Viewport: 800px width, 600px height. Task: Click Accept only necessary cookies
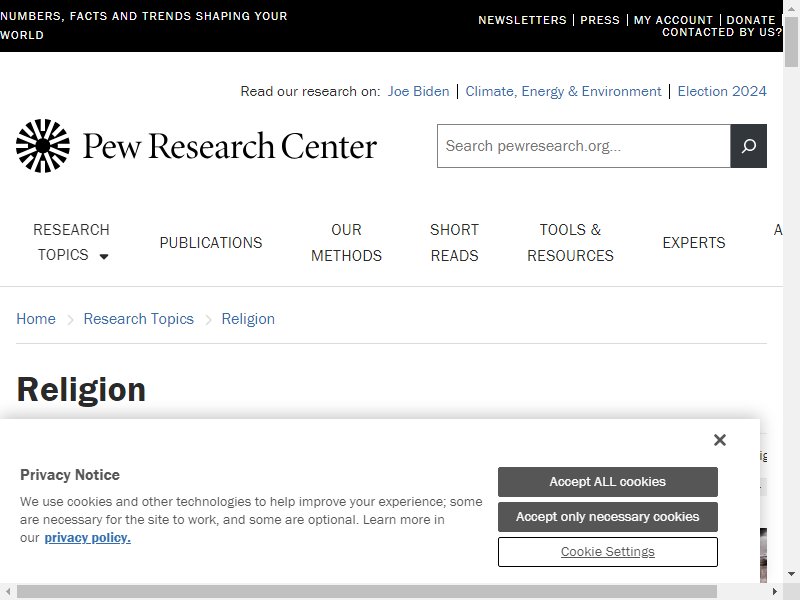[608, 517]
